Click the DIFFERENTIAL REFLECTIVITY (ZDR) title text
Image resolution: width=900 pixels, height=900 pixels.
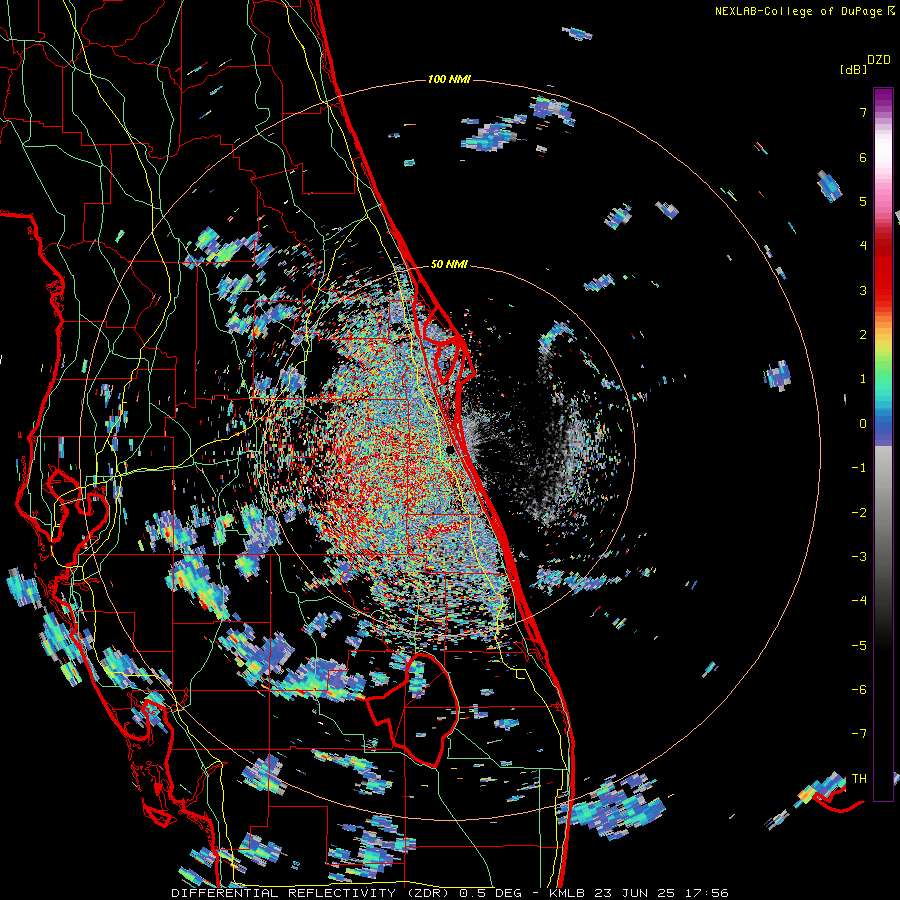312,893
